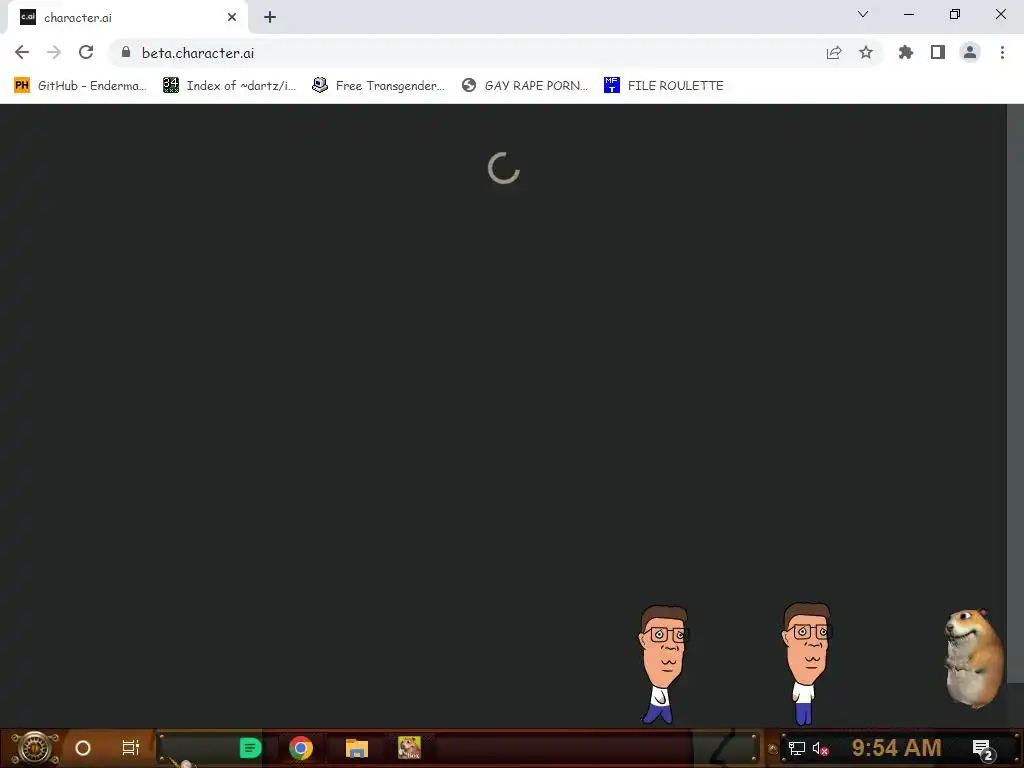Expand the tab search chevron
The height and width of the screenshot is (768, 1024).
[863, 14]
